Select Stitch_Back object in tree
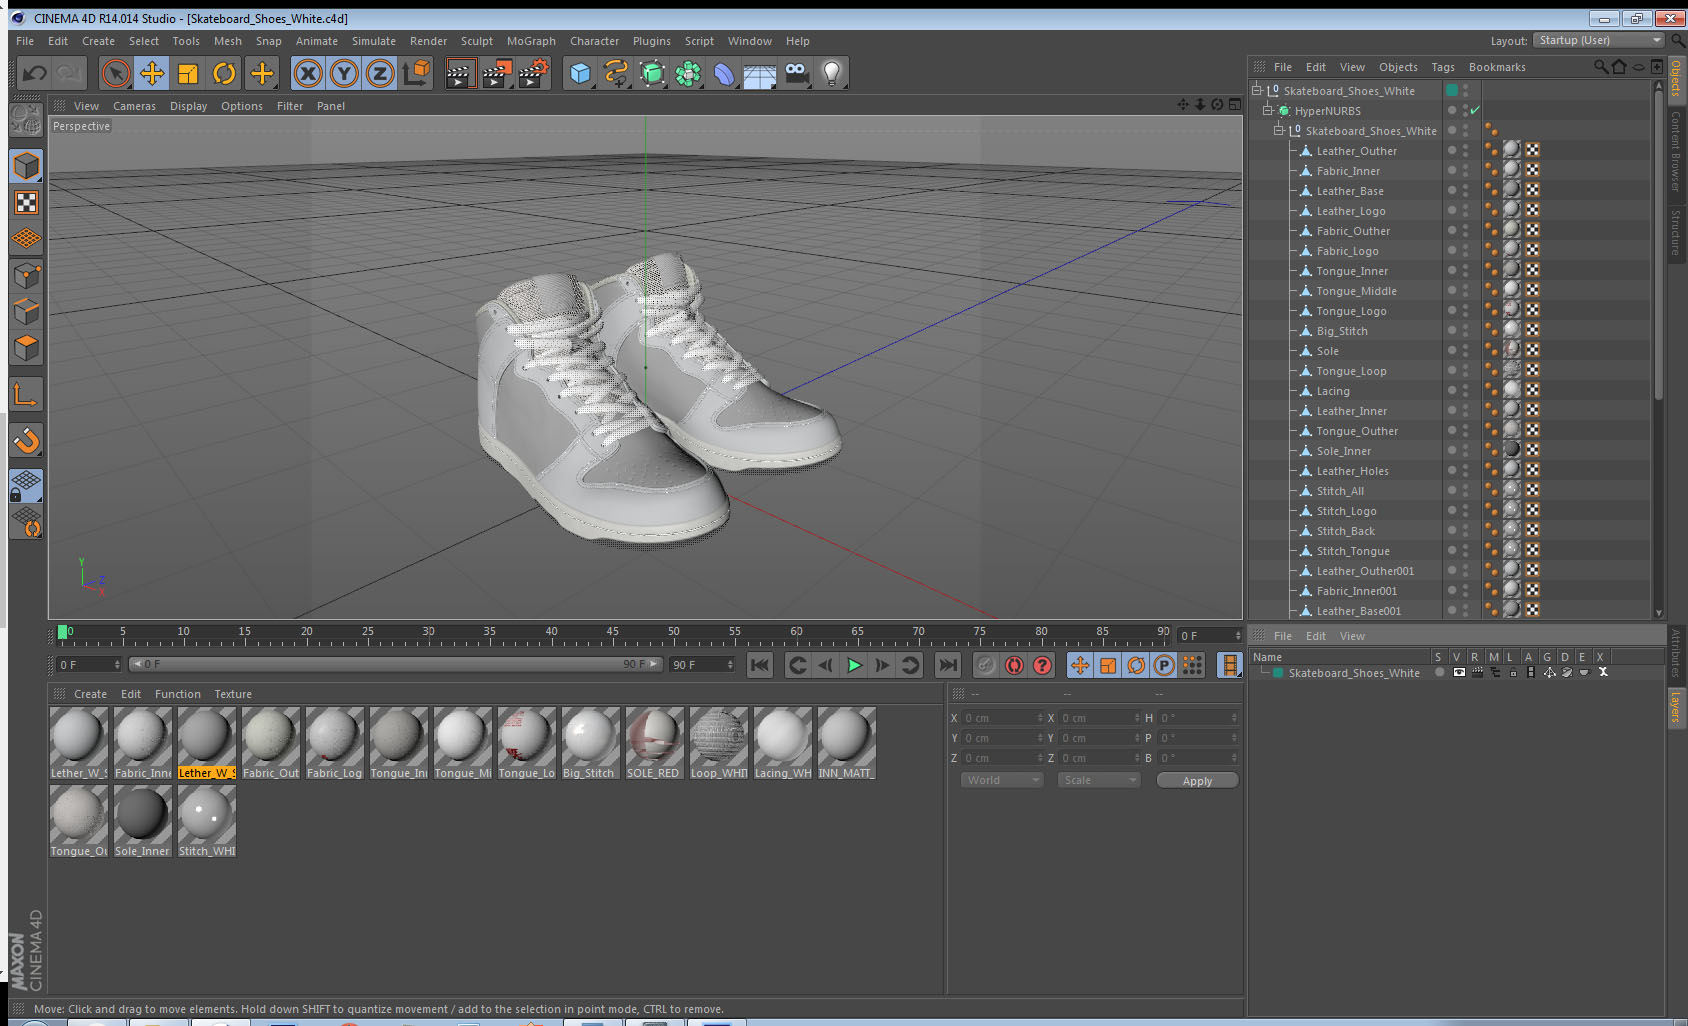 pyautogui.click(x=1345, y=530)
